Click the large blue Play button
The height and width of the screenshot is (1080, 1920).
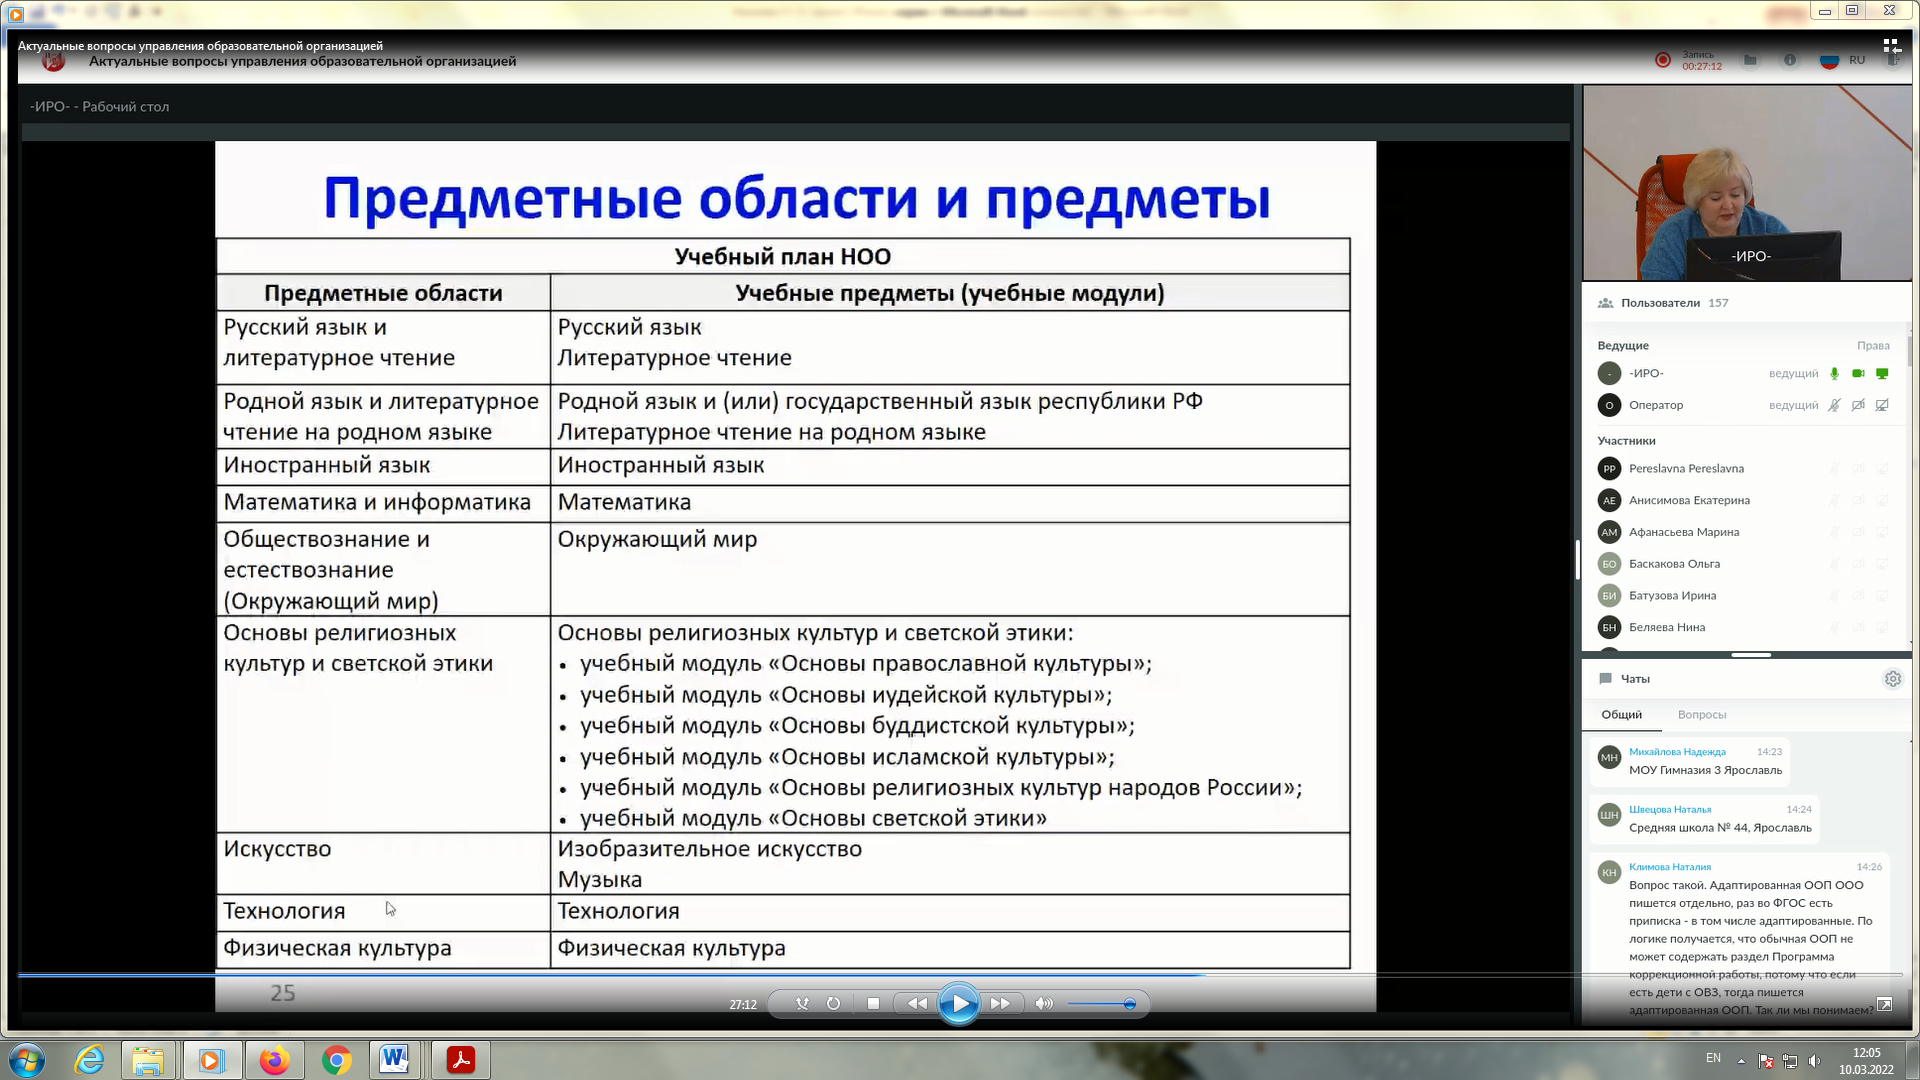point(958,1004)
